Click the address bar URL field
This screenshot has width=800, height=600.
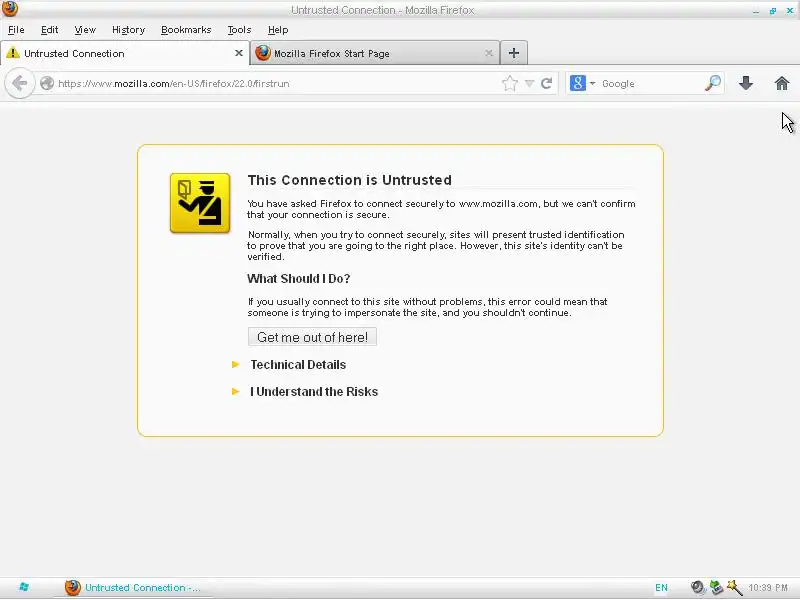pos(276,83)
